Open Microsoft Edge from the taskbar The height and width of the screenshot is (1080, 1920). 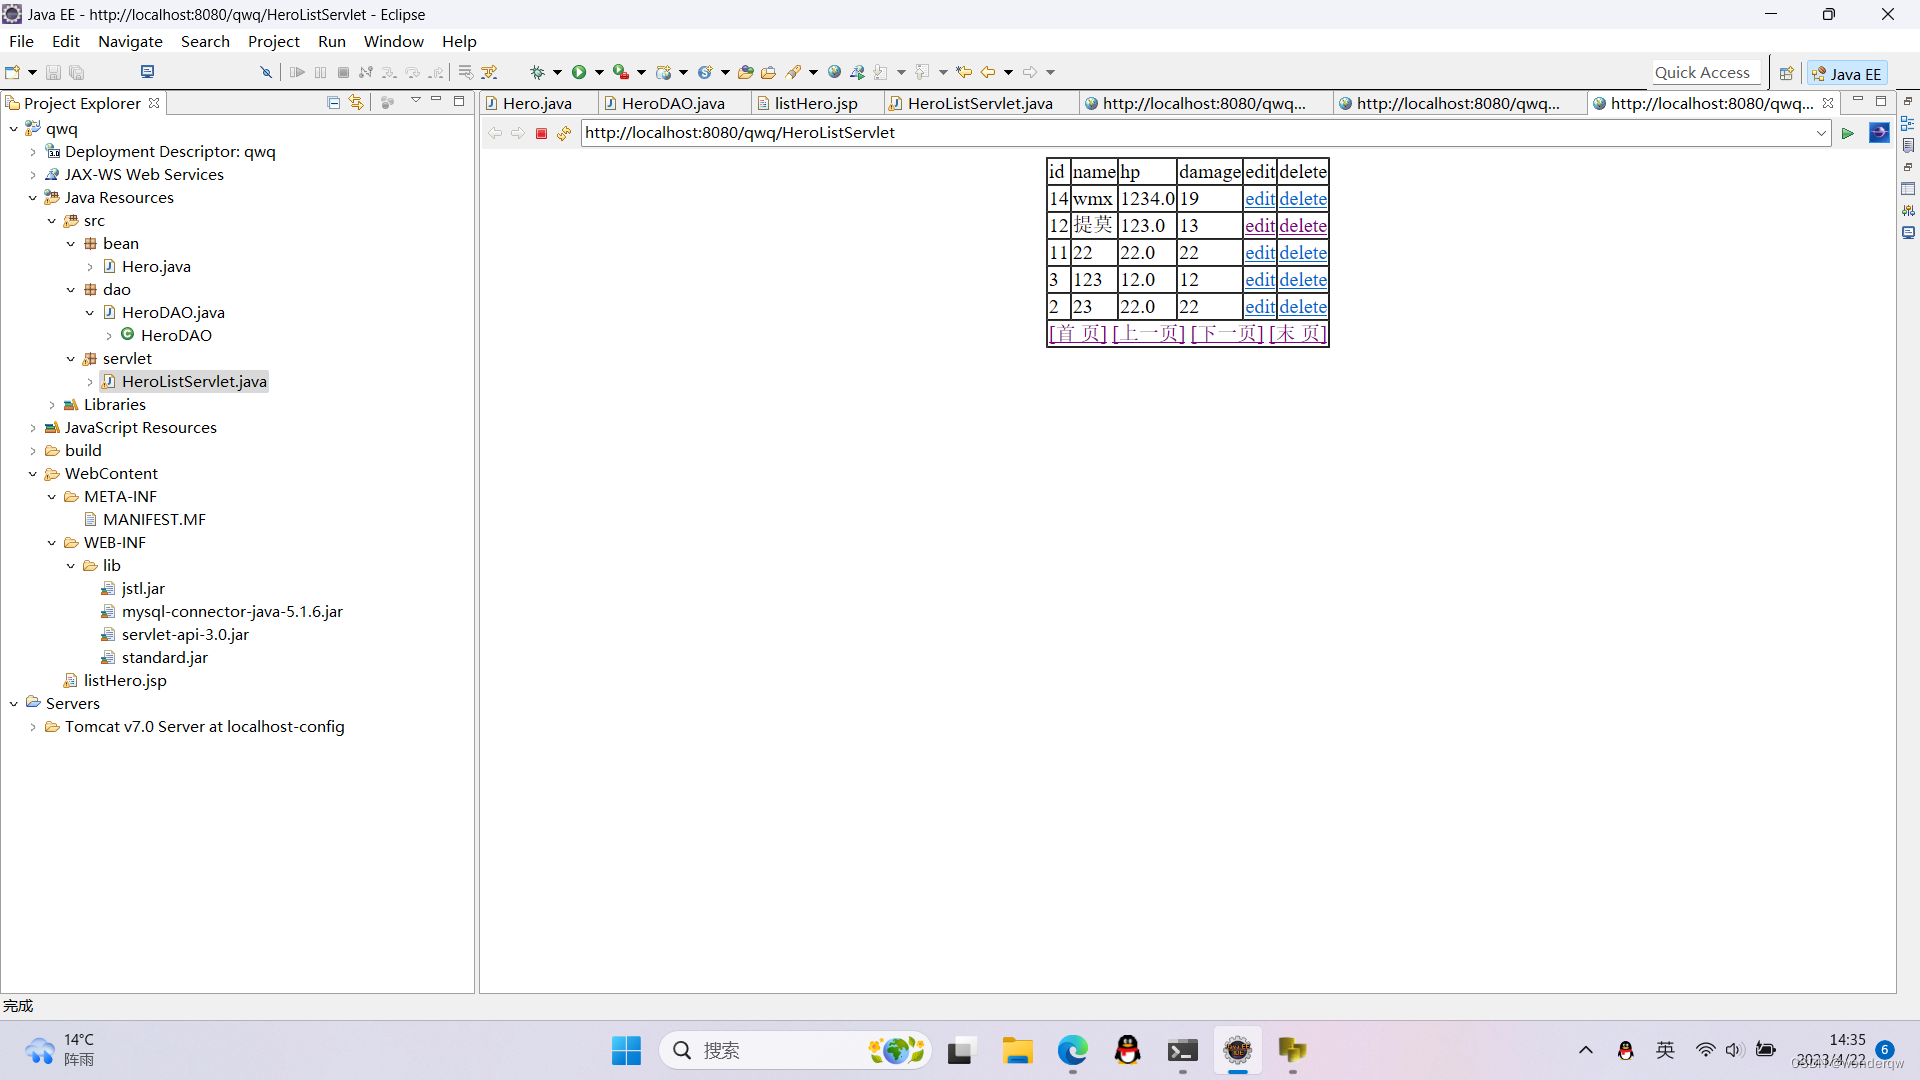1072,1050
